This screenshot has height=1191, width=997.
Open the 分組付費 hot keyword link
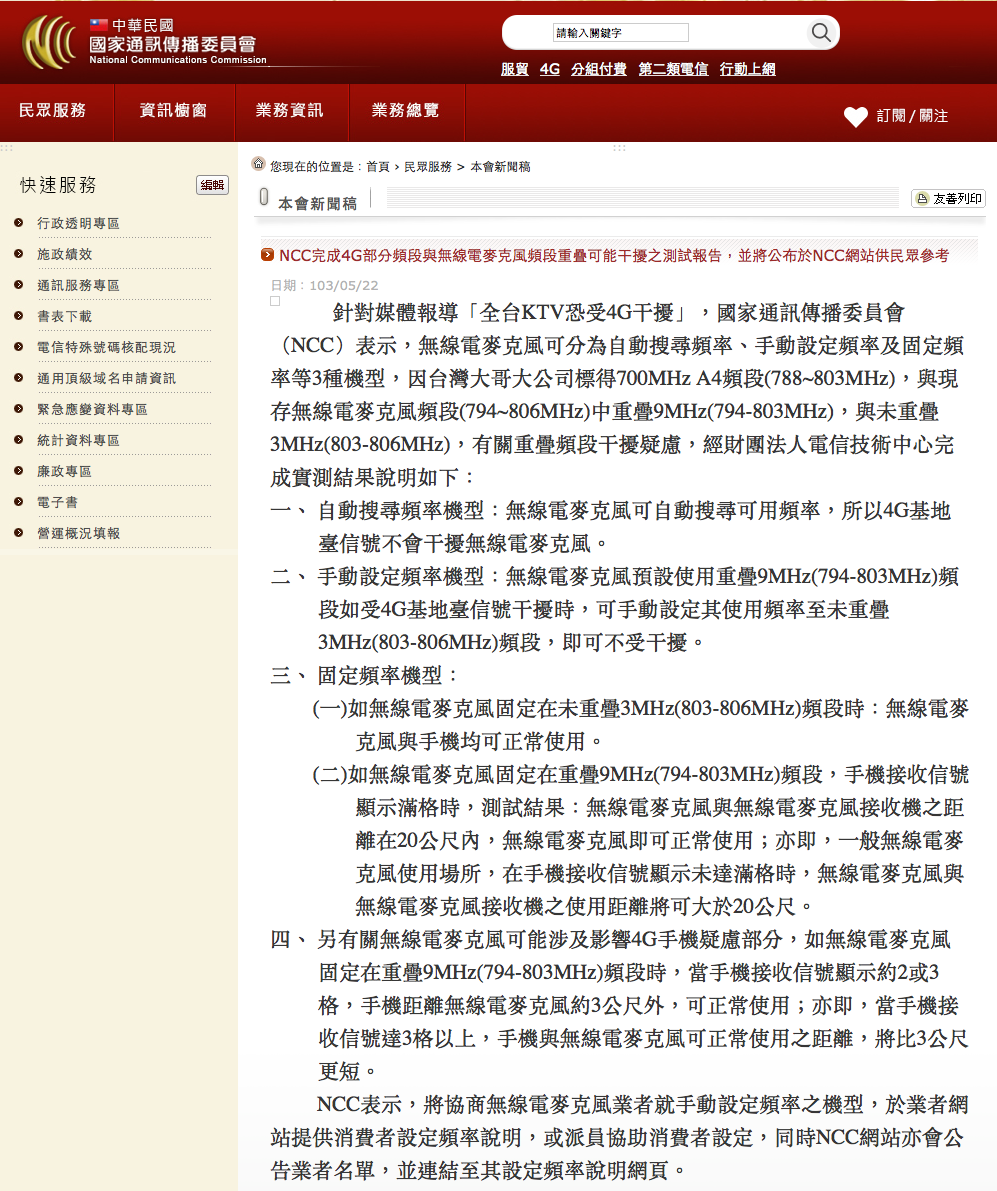pyautogui.click(x=598, y=69)
